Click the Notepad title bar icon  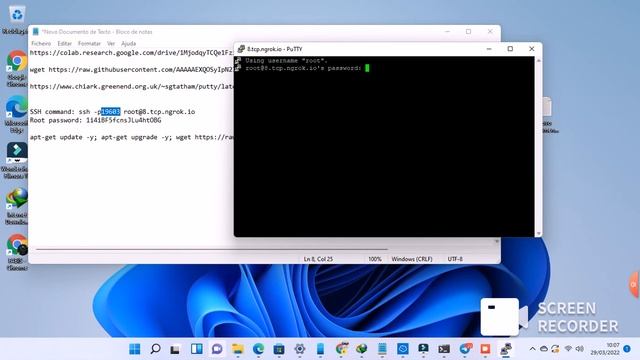pyautogui.click(x=36, y=31)
